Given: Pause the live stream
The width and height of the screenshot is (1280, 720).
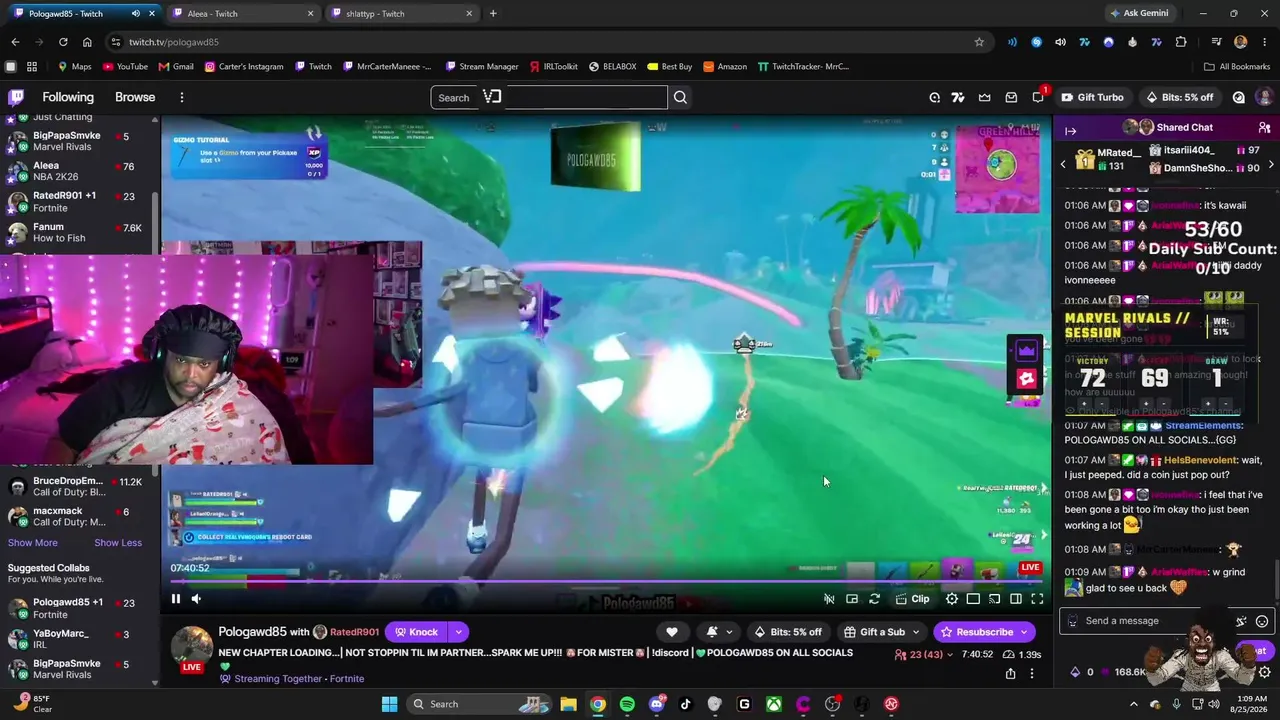Looking at the screenshot, I should click(x=175, y=599).
